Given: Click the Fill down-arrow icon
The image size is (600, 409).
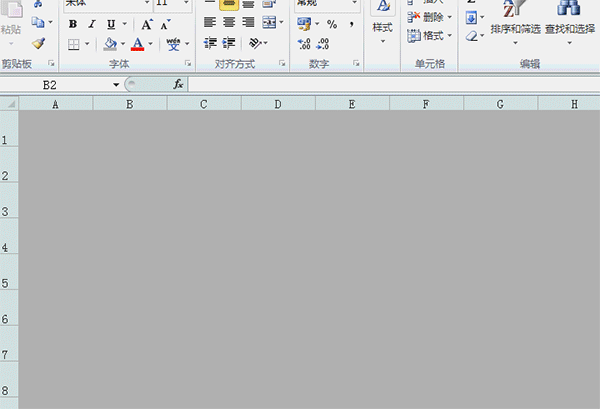Looking at the screenshot, I should [x=471, y=17].
